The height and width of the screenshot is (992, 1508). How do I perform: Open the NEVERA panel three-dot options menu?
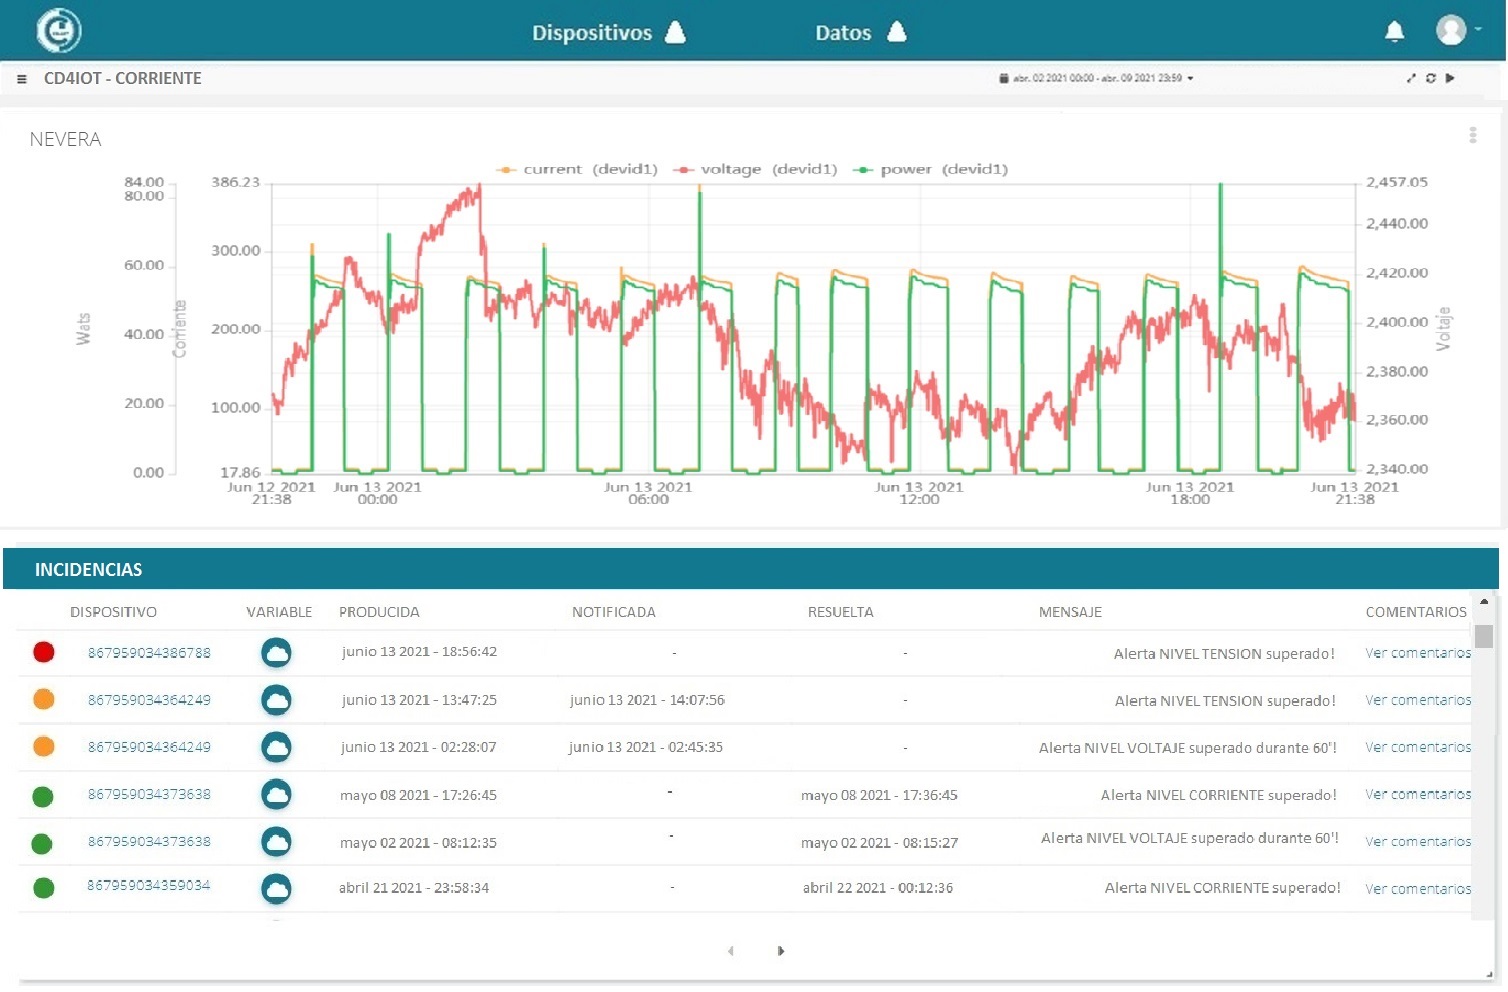click(x=1473, y=135)
